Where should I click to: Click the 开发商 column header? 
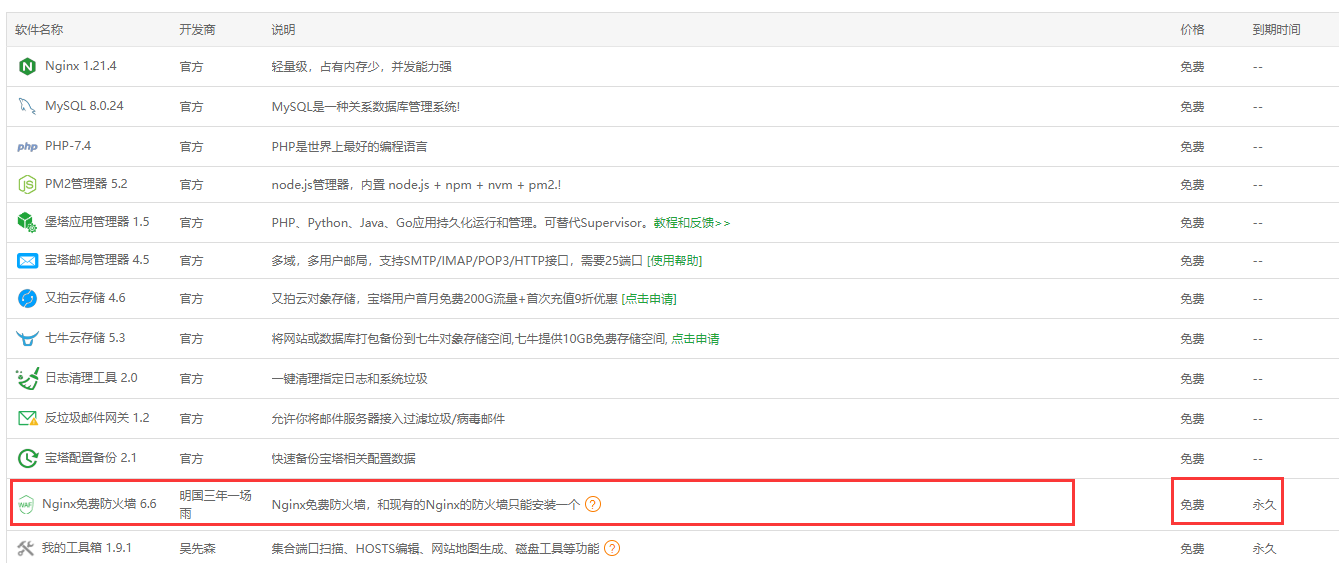197,30
